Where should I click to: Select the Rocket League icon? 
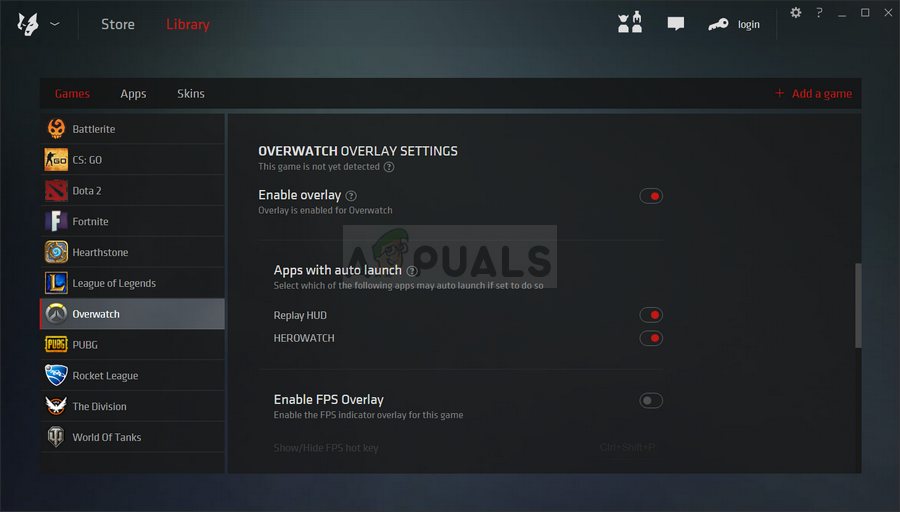coord(56,375)
